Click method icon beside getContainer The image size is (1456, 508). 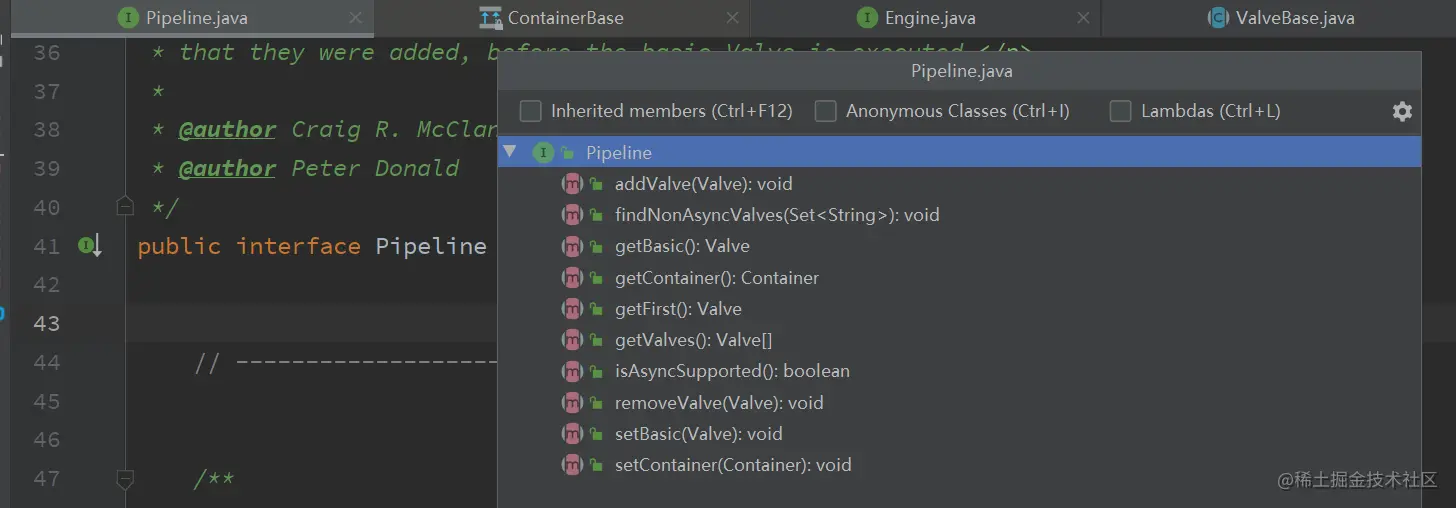(x=572, y=277)
